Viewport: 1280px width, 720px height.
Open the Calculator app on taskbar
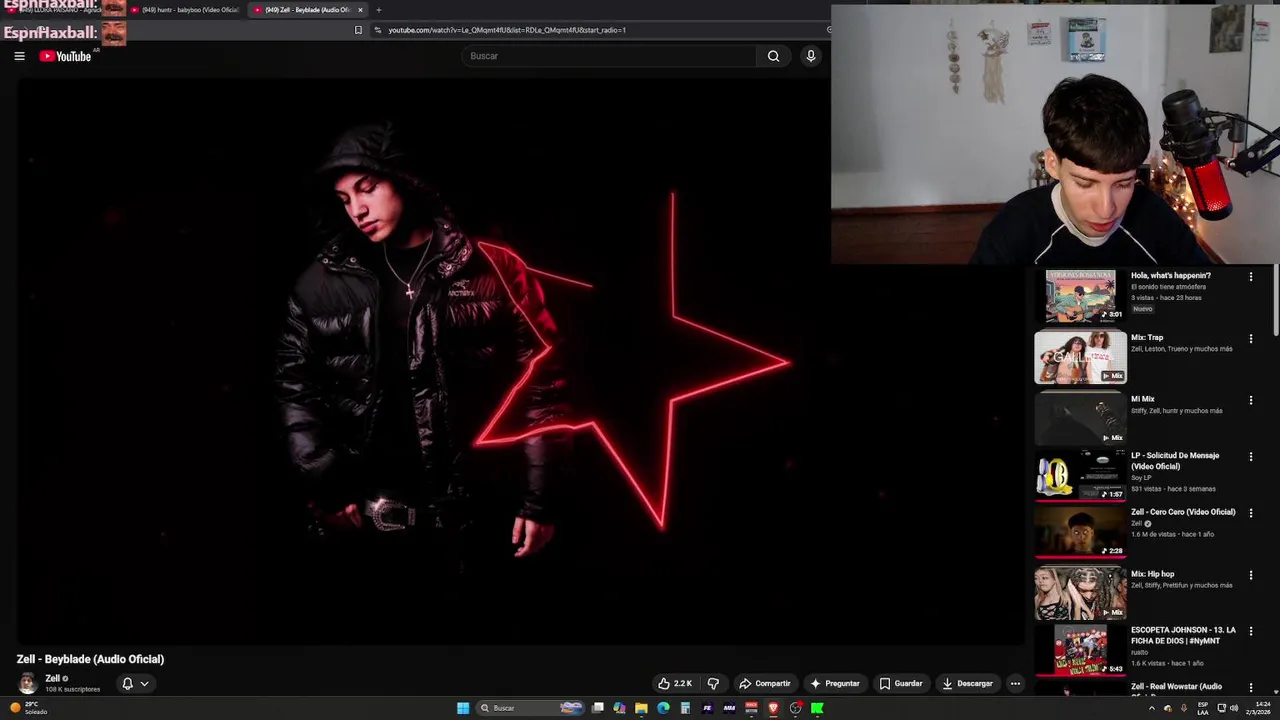pyautogui.click(x=685, y=708)
